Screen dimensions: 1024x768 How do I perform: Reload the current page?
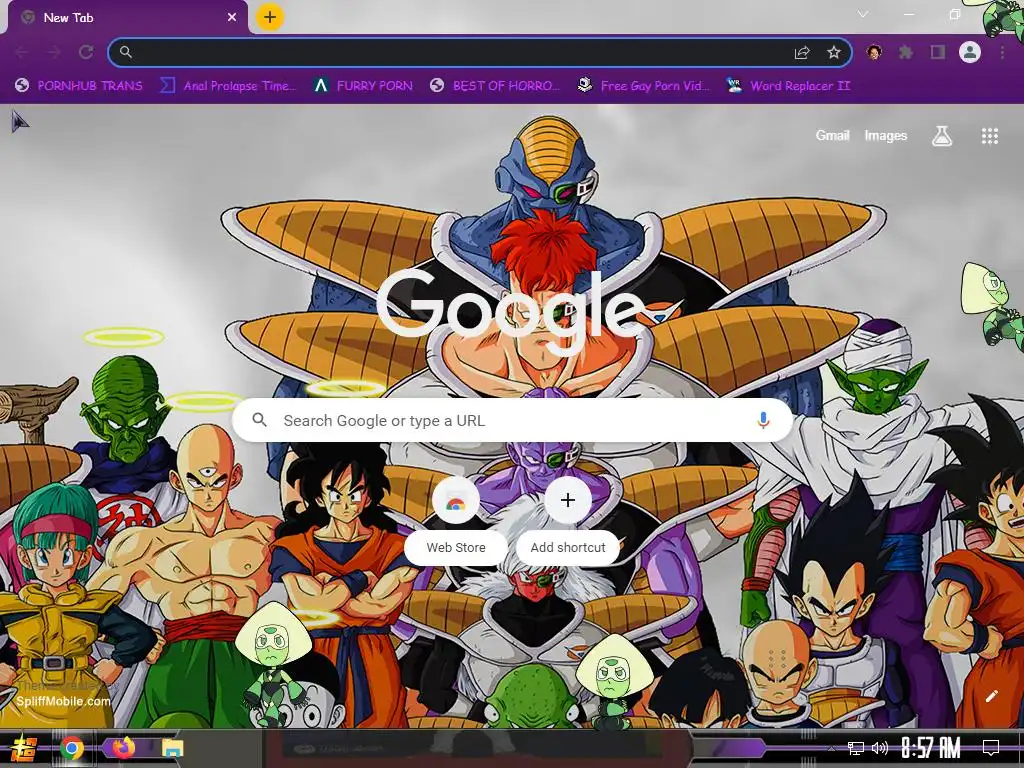(86, 52)
